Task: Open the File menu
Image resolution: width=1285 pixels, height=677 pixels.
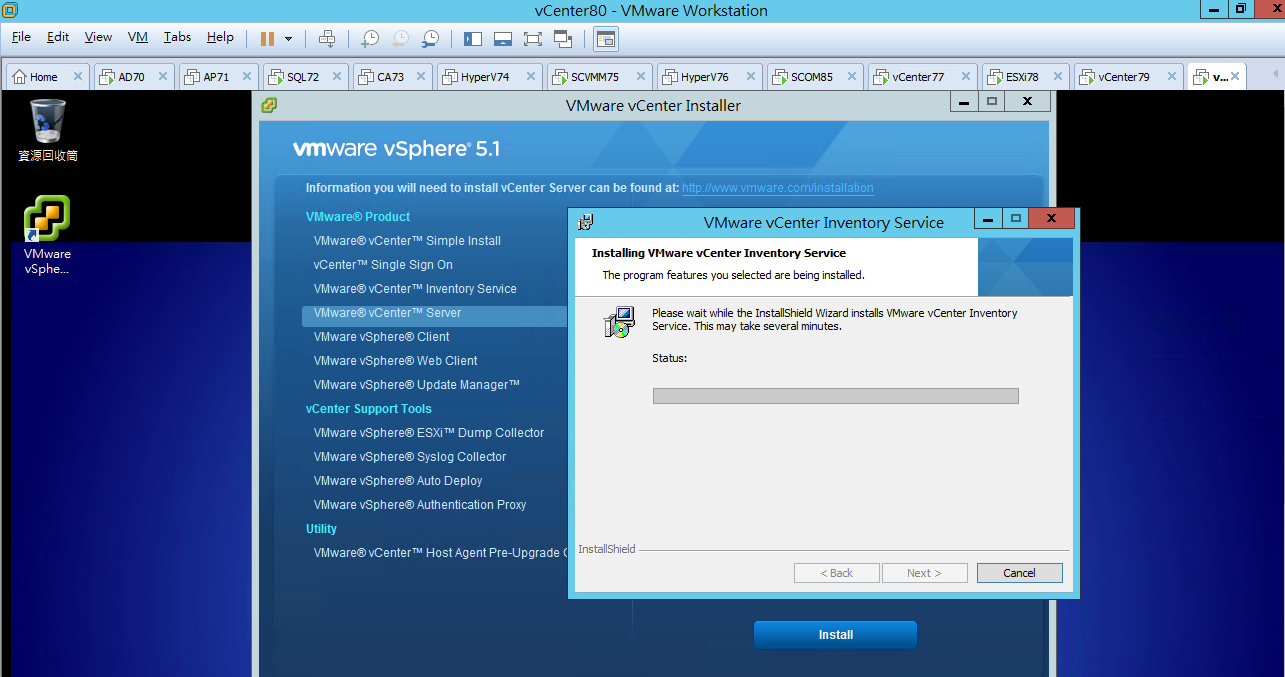Action: tap(21, 37)
